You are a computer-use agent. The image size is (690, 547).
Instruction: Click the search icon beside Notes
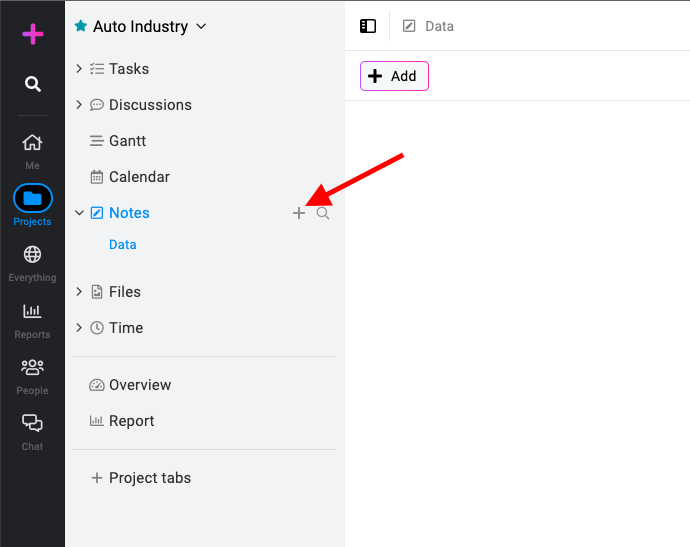tap(323, 213)
